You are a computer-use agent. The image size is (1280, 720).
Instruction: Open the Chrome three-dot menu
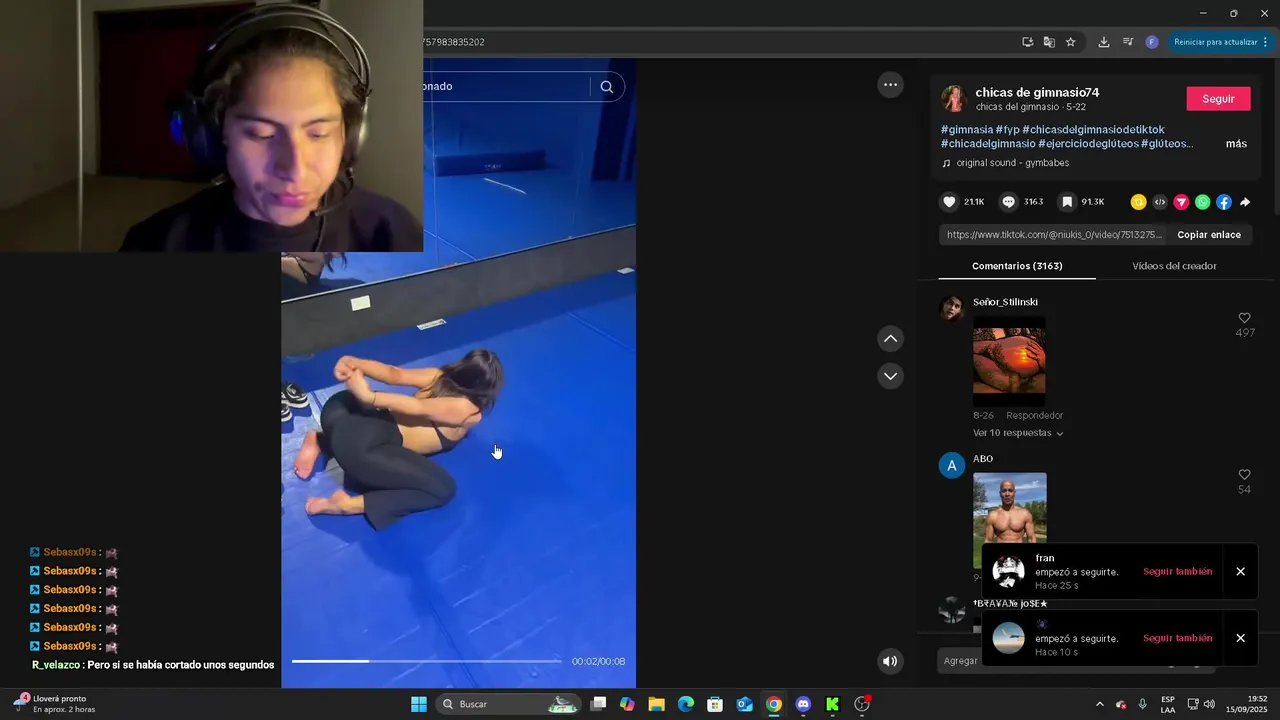click(x=1265, y=42)
